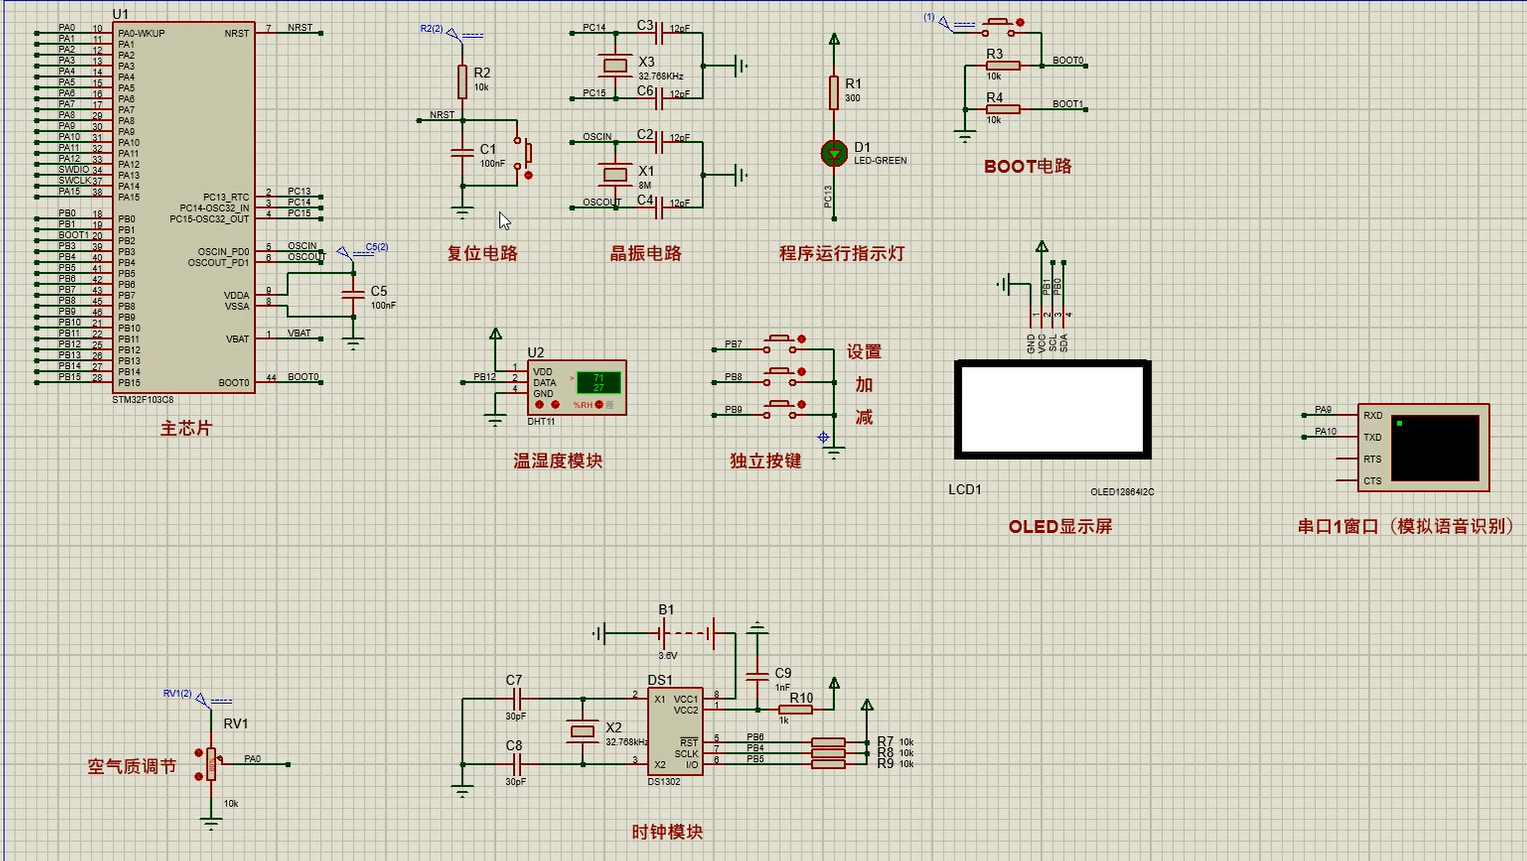Select the 3.6V battery B1
The width and height of the screenshot is (1527, 861).
click(x=686, y=633)
